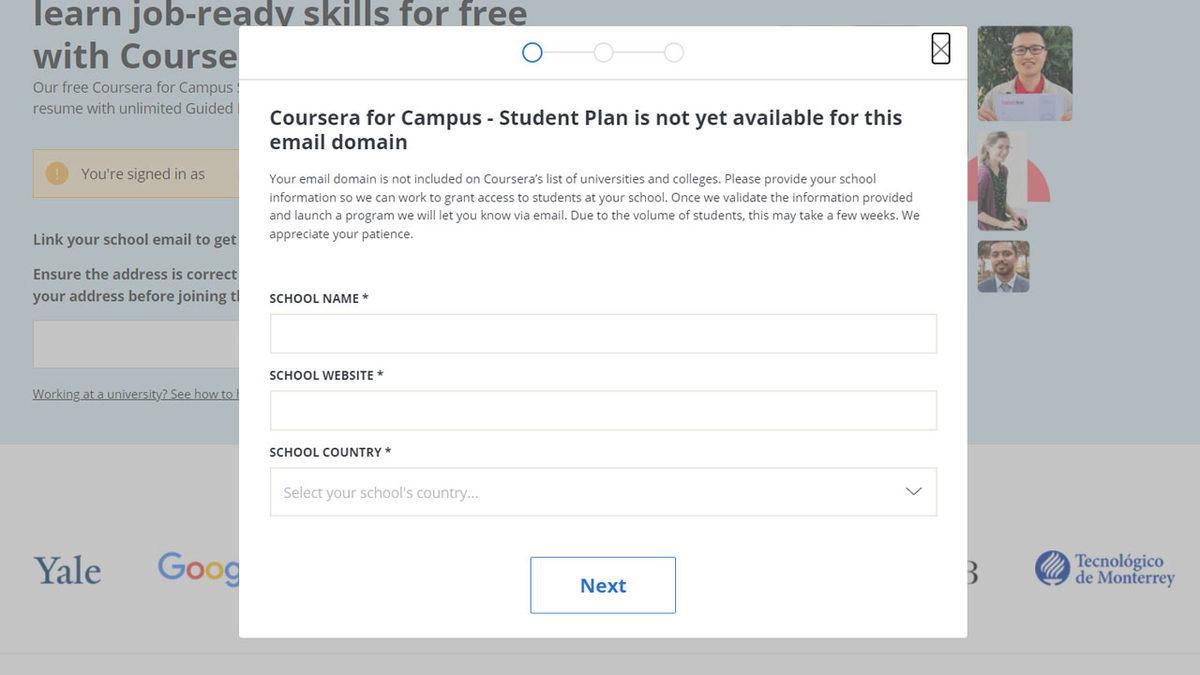Click the country dropdown chevron arrow
Viewport: 1200px width, 675px height.
tap(913, 491)
